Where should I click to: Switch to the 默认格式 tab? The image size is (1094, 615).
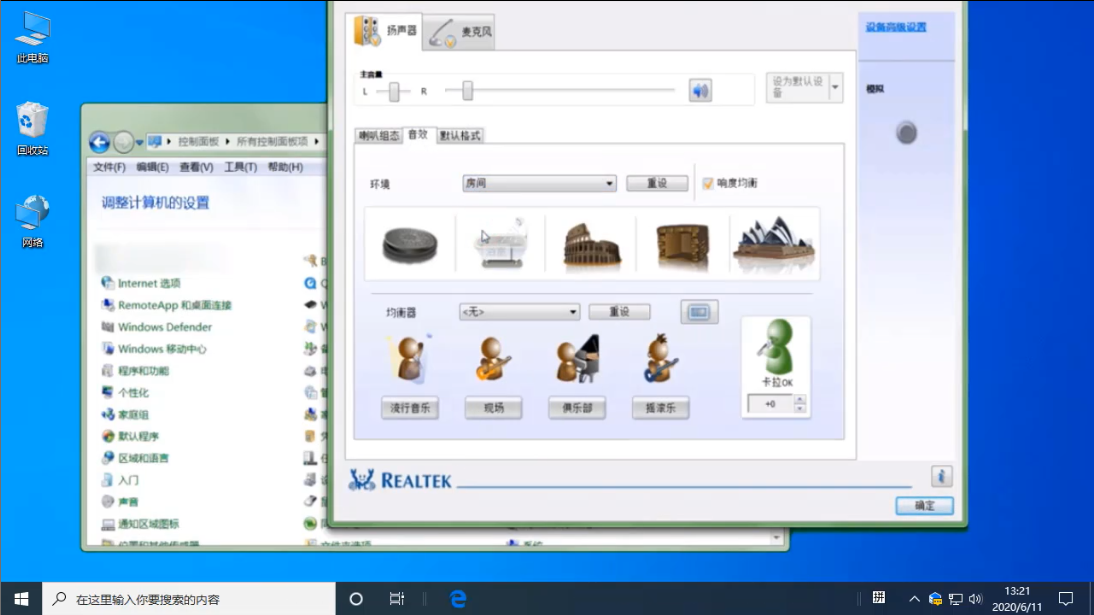click(462, 133)
